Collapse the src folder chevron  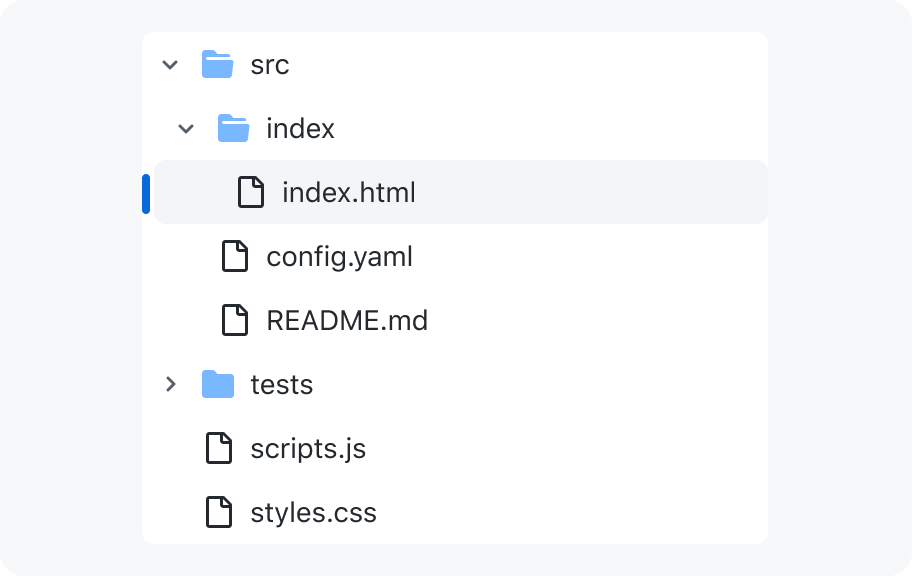(x=170, y=65)
